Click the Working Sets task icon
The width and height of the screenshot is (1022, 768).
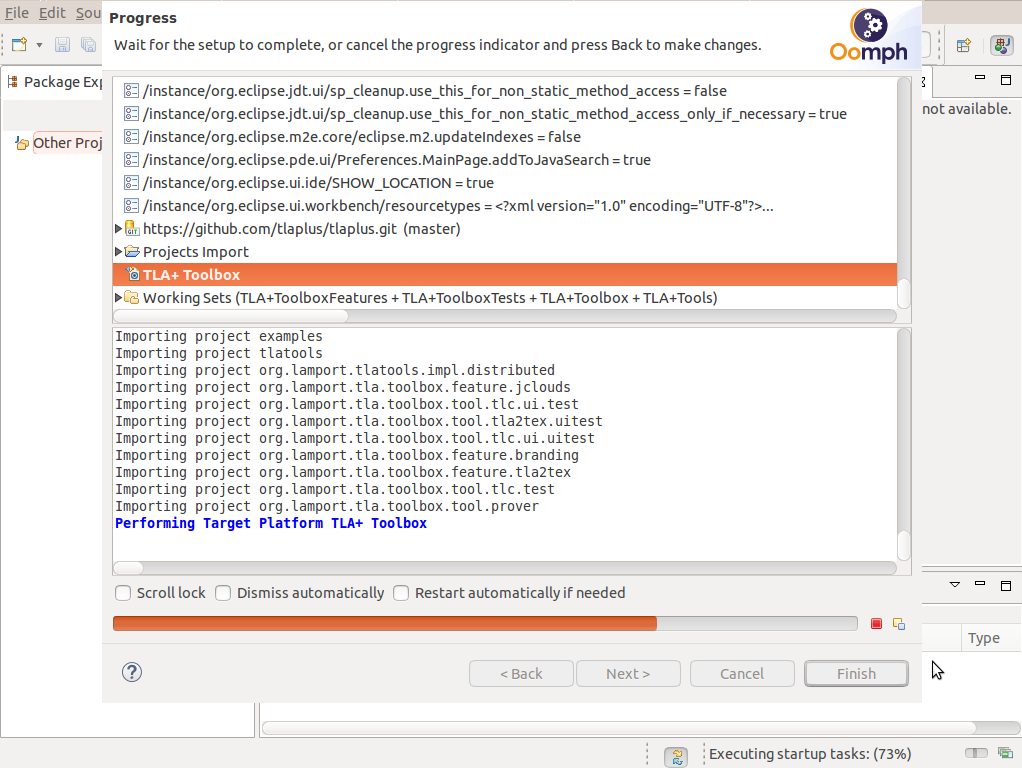(x=132, y=298)
